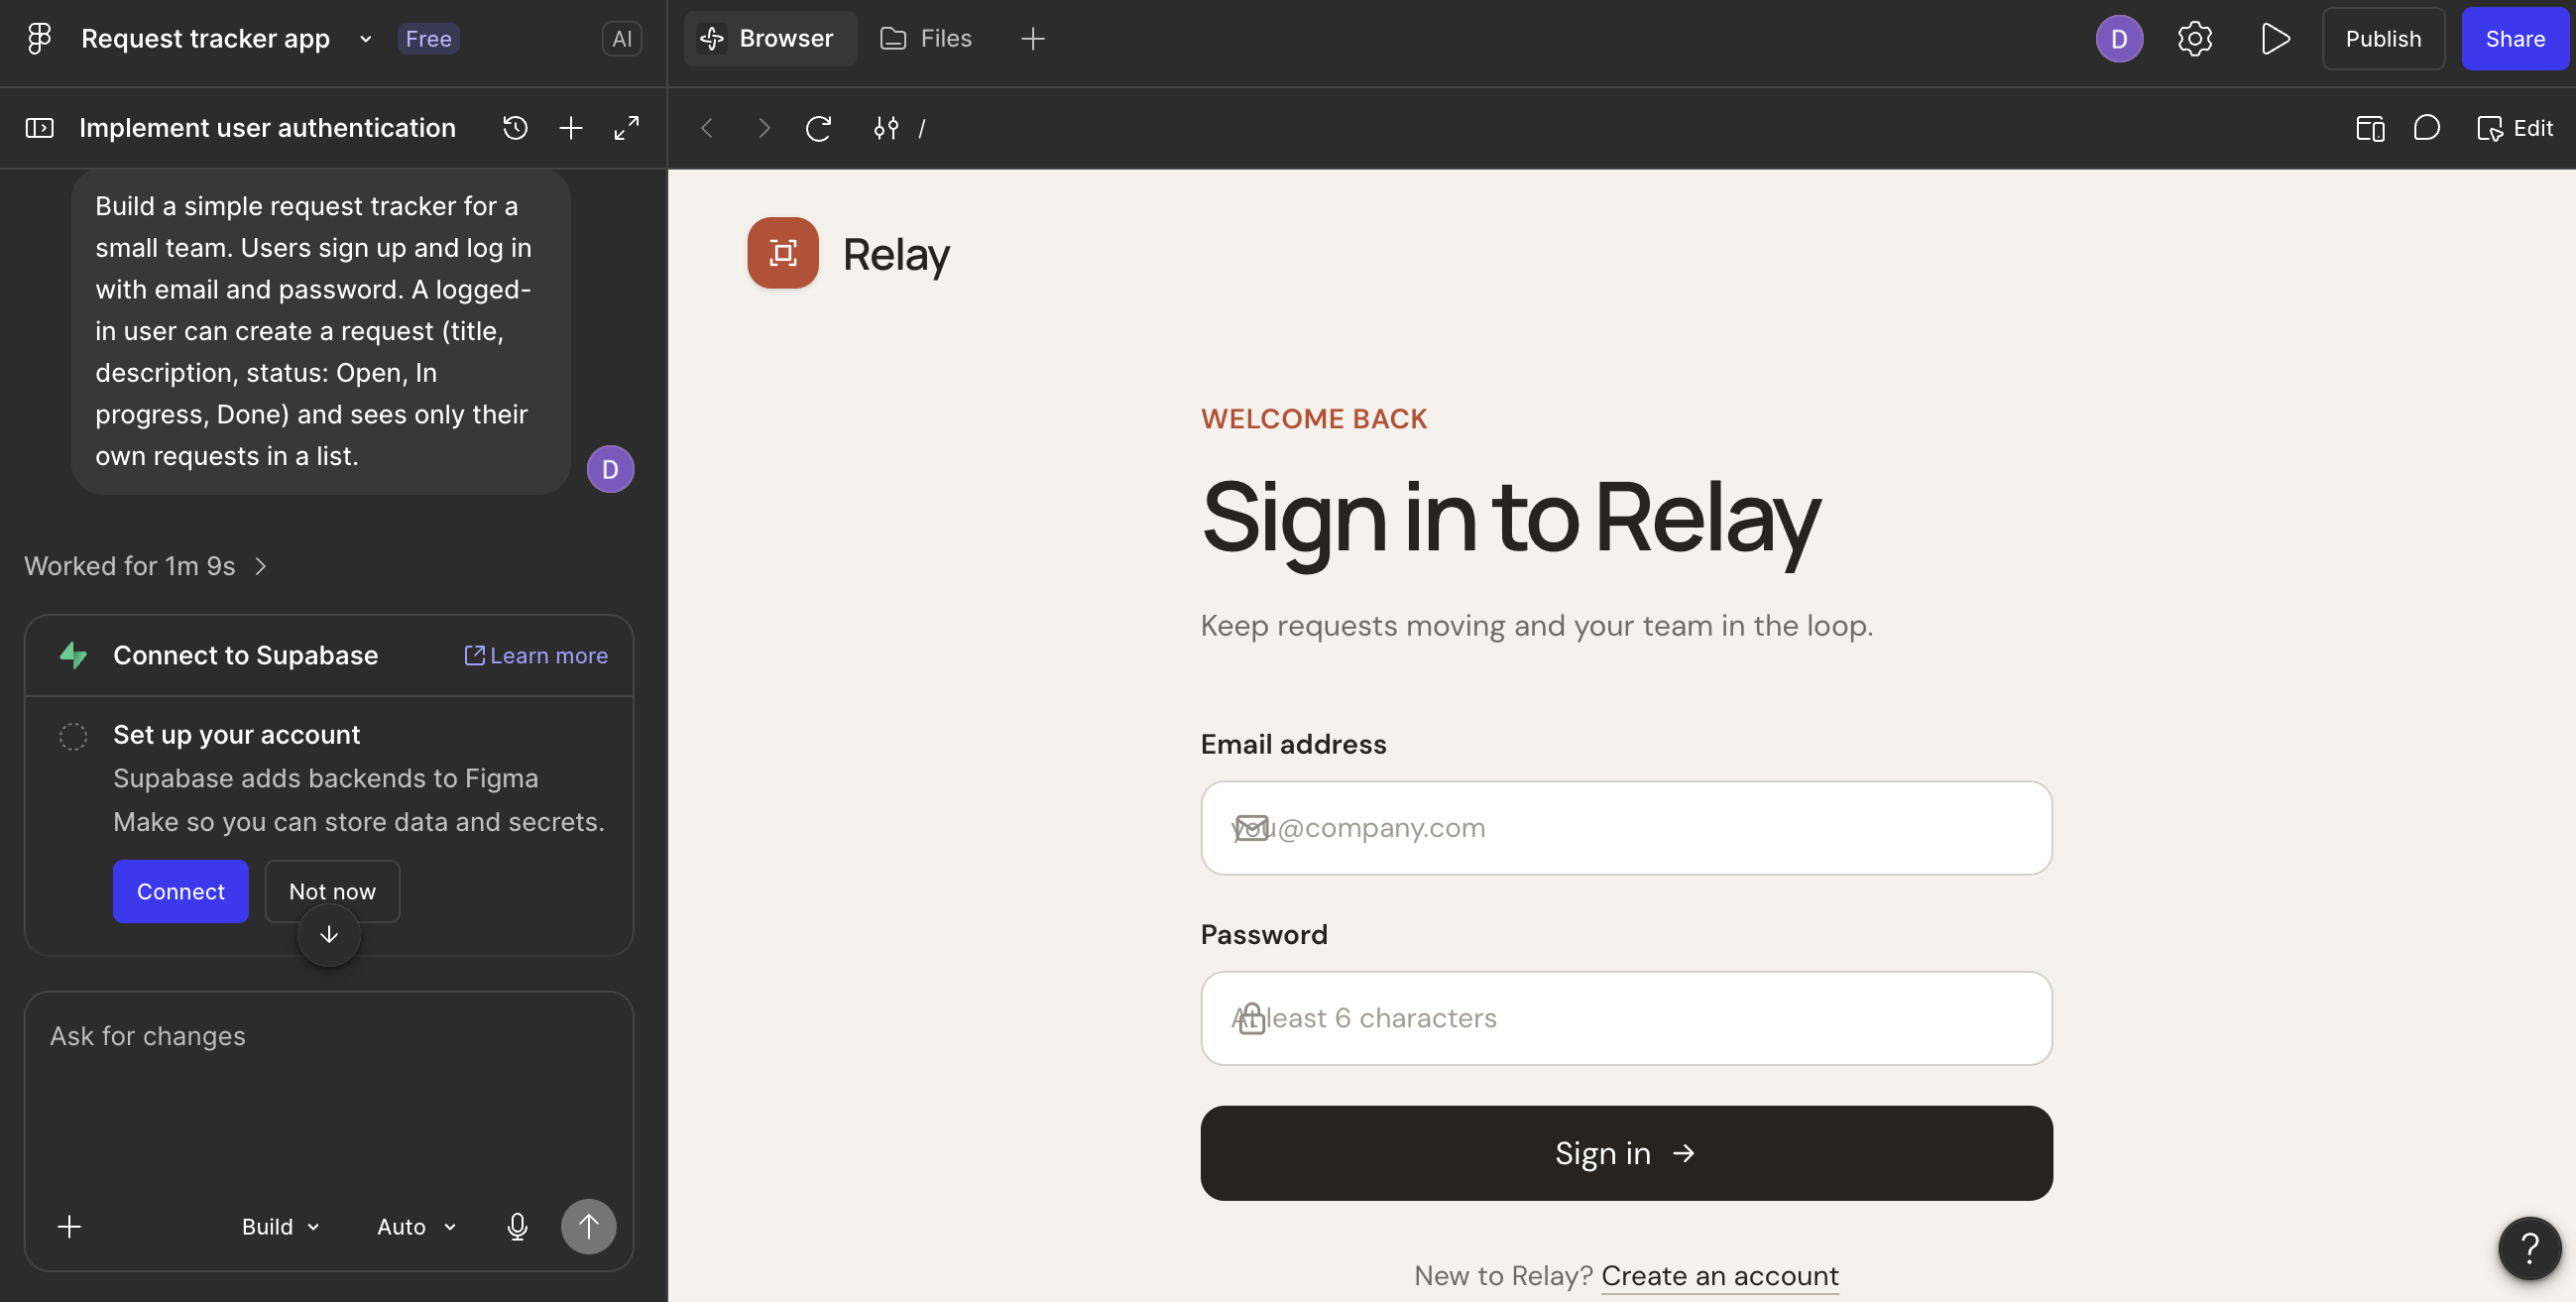Open settings gear icon
Image resolution: width=2576 pixels, height=1302 pixels.
(2194, 39)
